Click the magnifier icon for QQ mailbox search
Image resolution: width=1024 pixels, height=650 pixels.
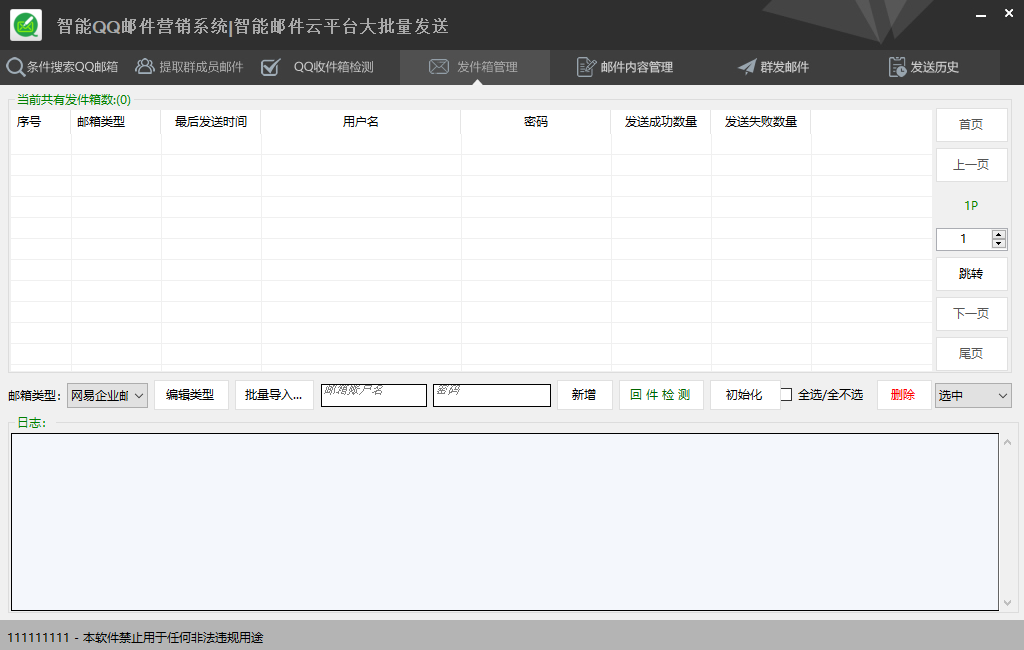(x=15, y=67)
